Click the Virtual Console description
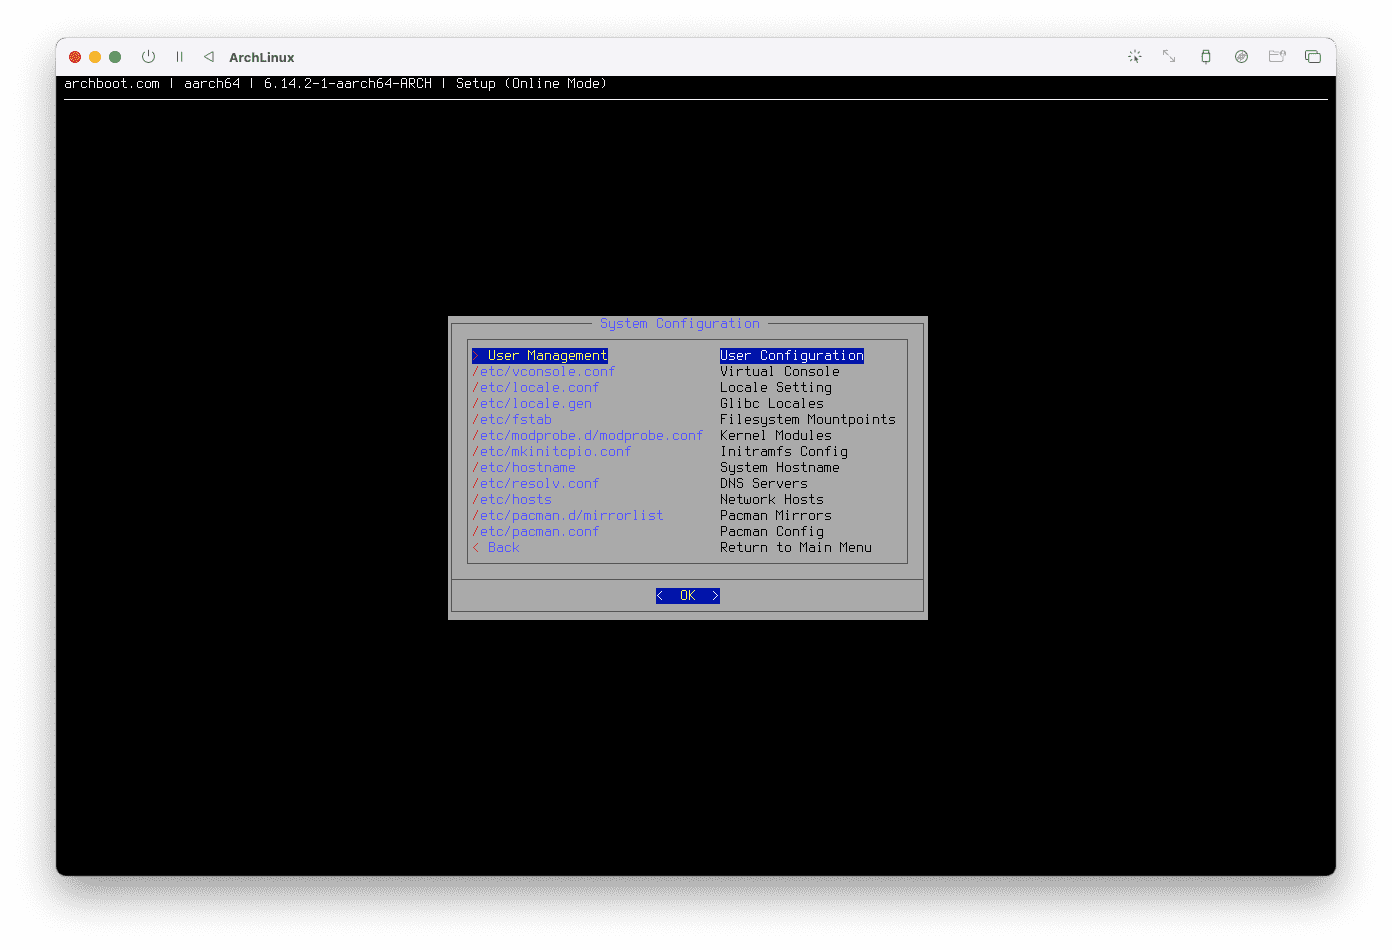The image size is (1392, 950). 780,372
